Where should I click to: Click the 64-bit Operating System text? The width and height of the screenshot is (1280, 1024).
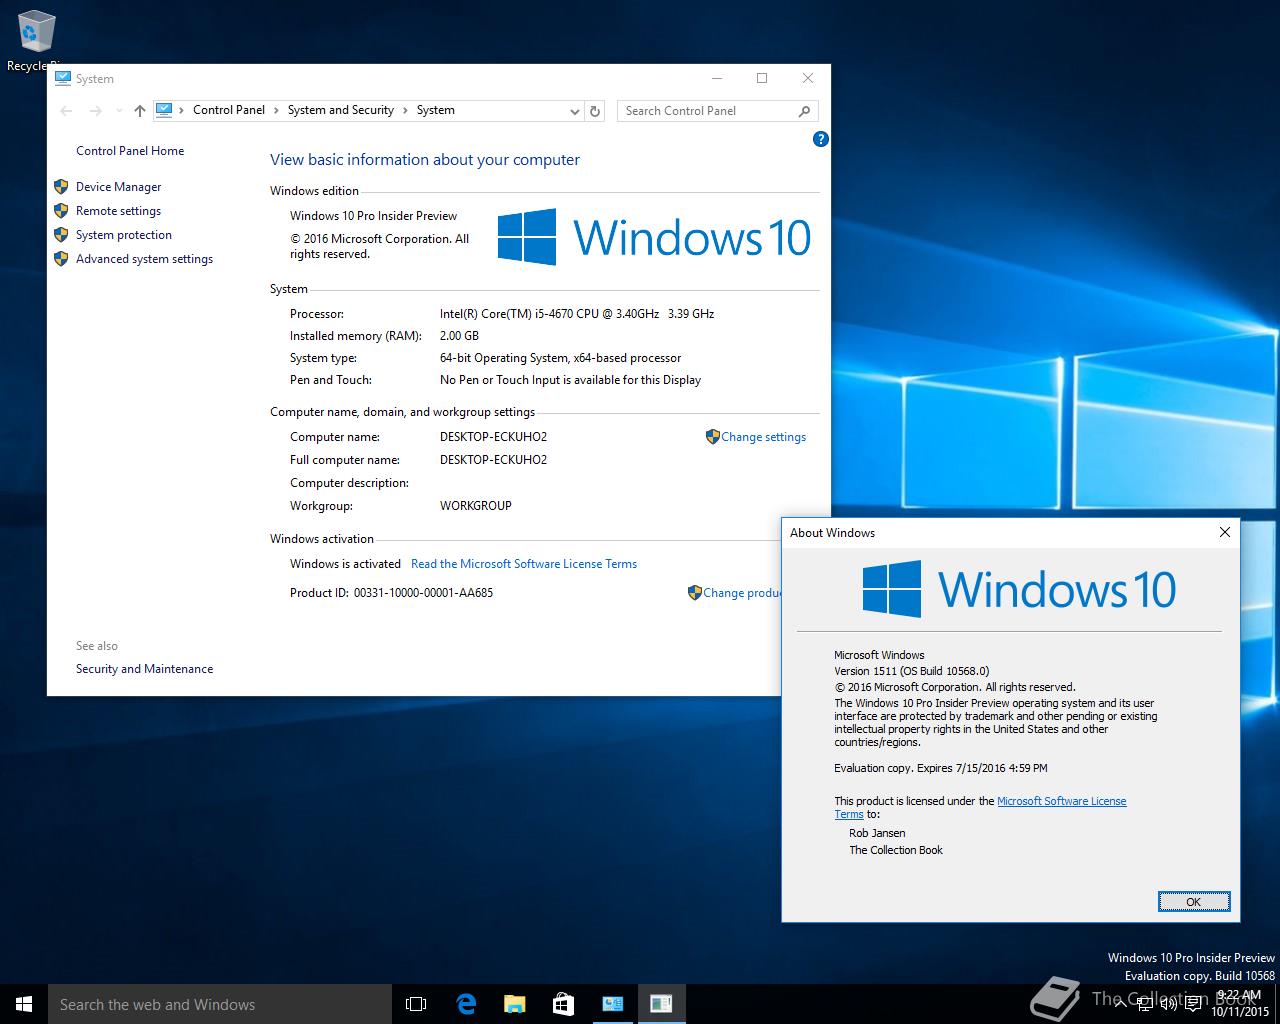coord(560,358)
